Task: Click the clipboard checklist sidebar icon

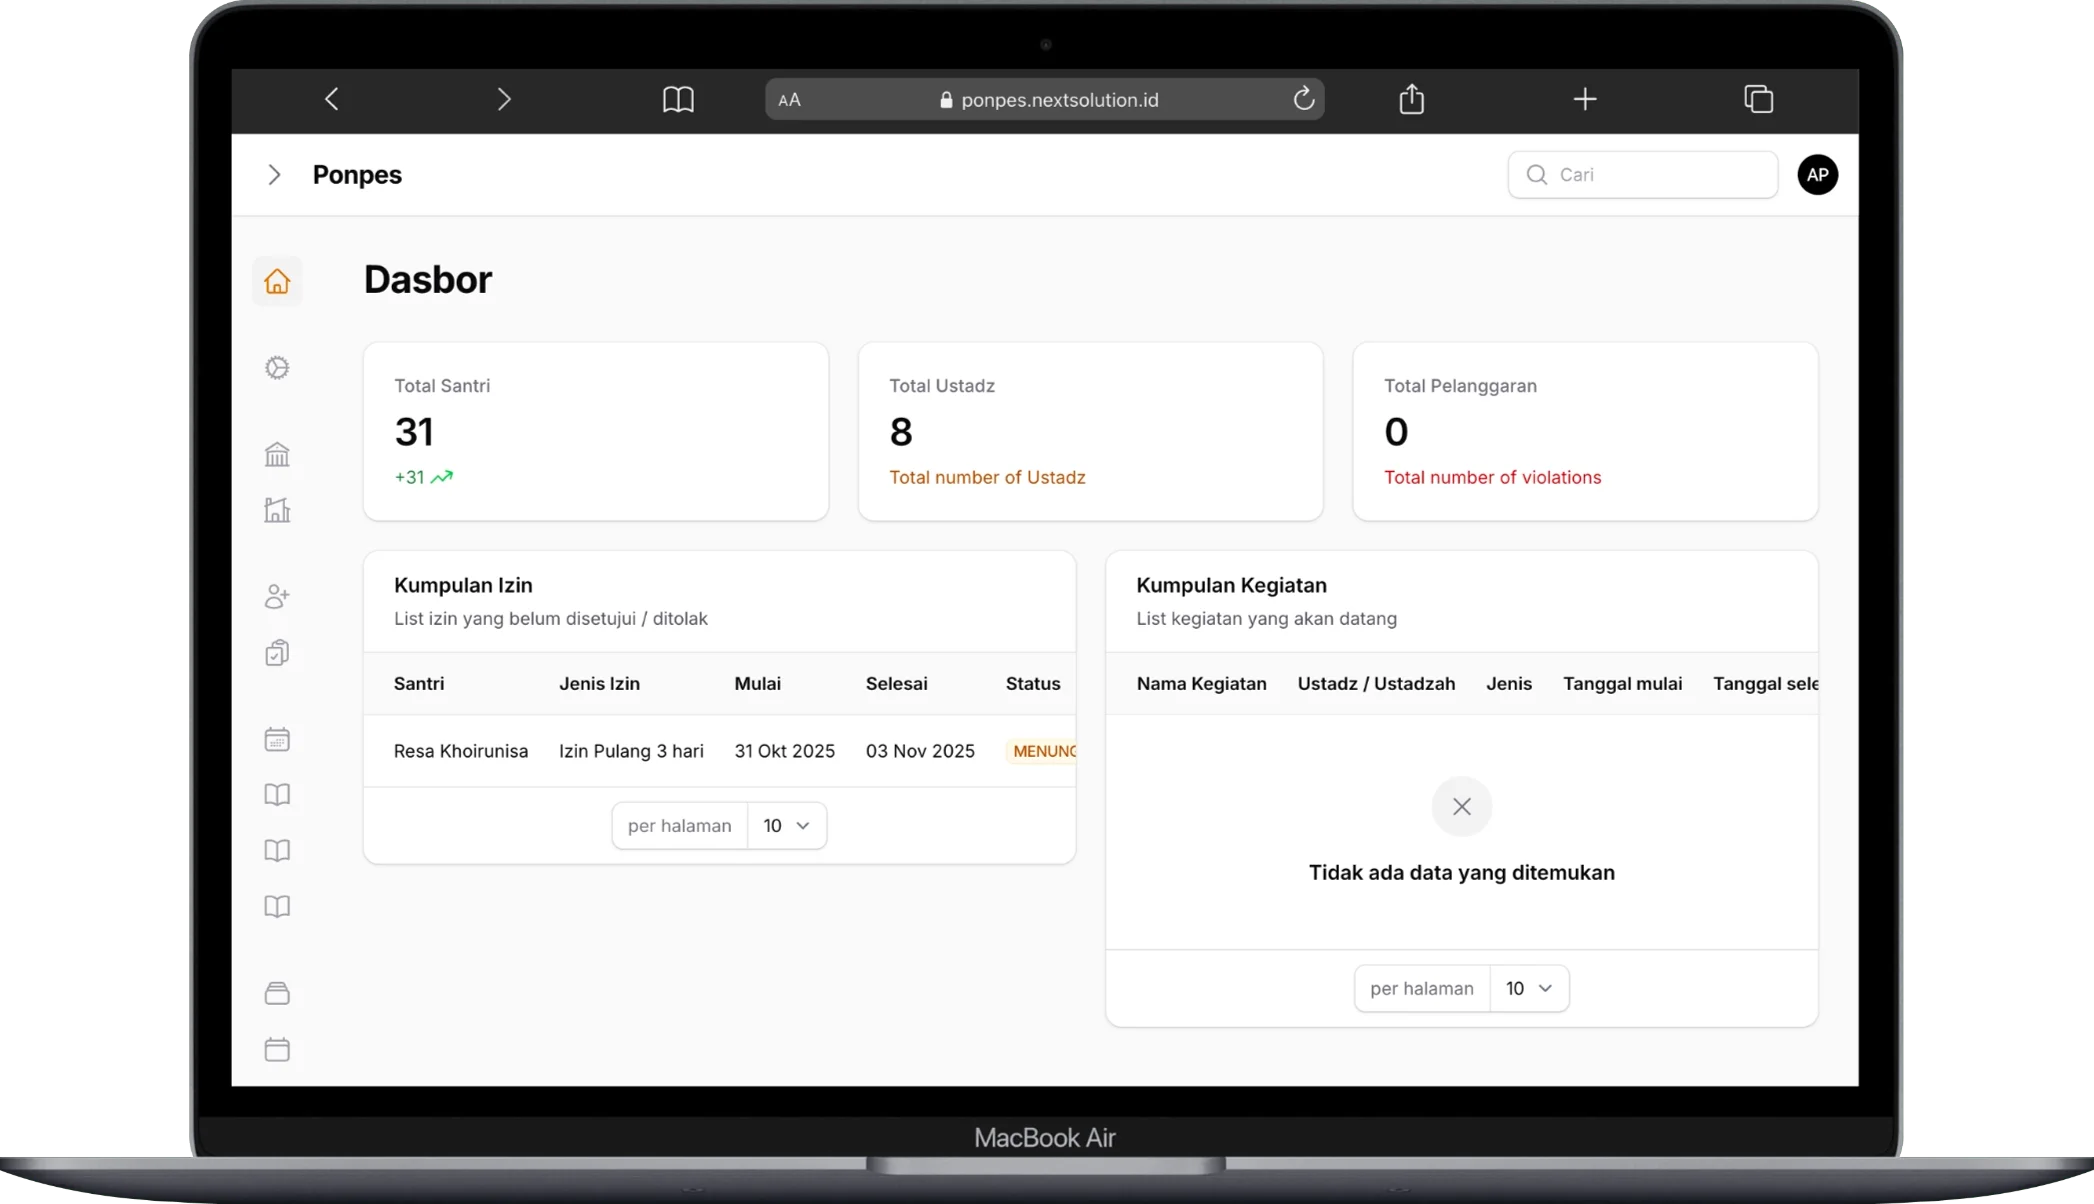Action: click(277, 653)
